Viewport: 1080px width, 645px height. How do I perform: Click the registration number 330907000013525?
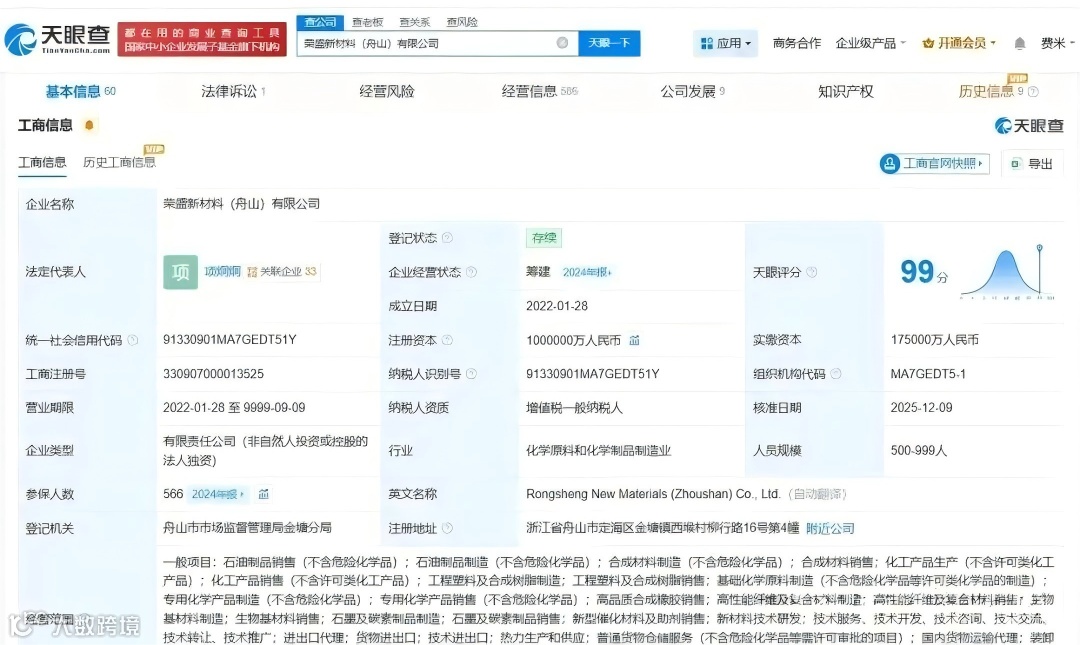(213, 373)
